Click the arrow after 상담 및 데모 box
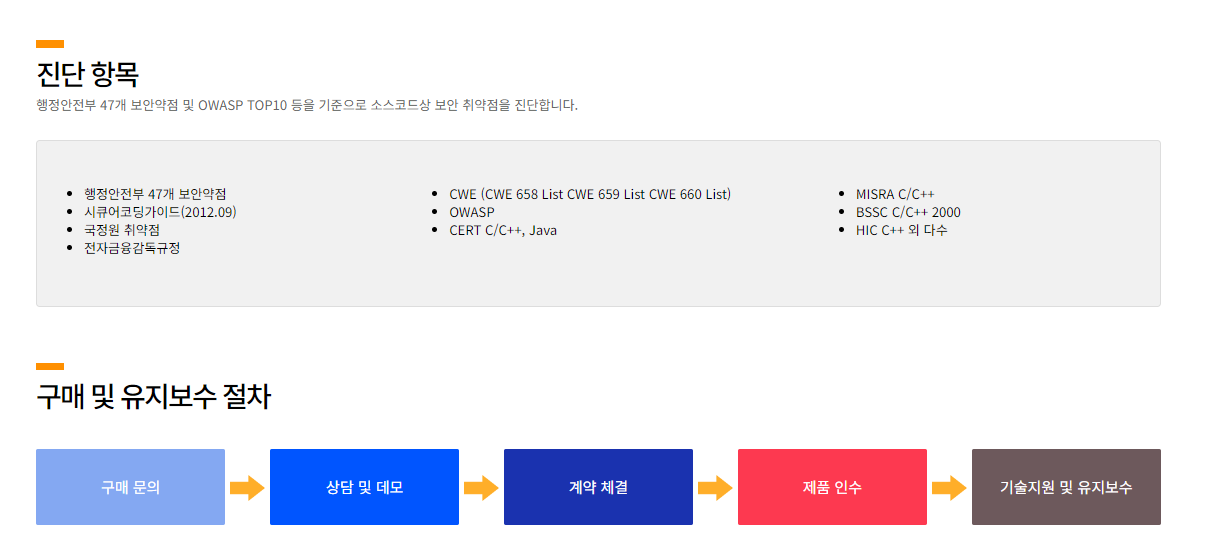Image resolution: width=1205 pixels, height=556 pixels. point(481,488)
